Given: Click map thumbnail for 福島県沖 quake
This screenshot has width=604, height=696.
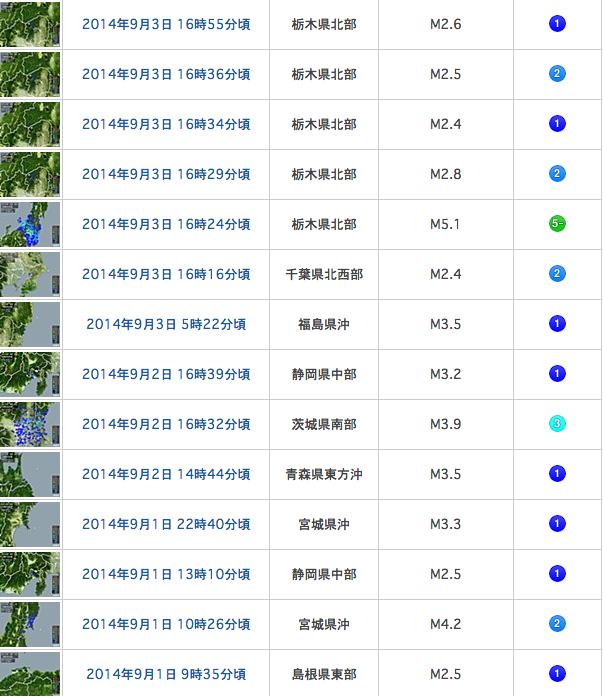Looking at the screenshot, I should 30,324.
